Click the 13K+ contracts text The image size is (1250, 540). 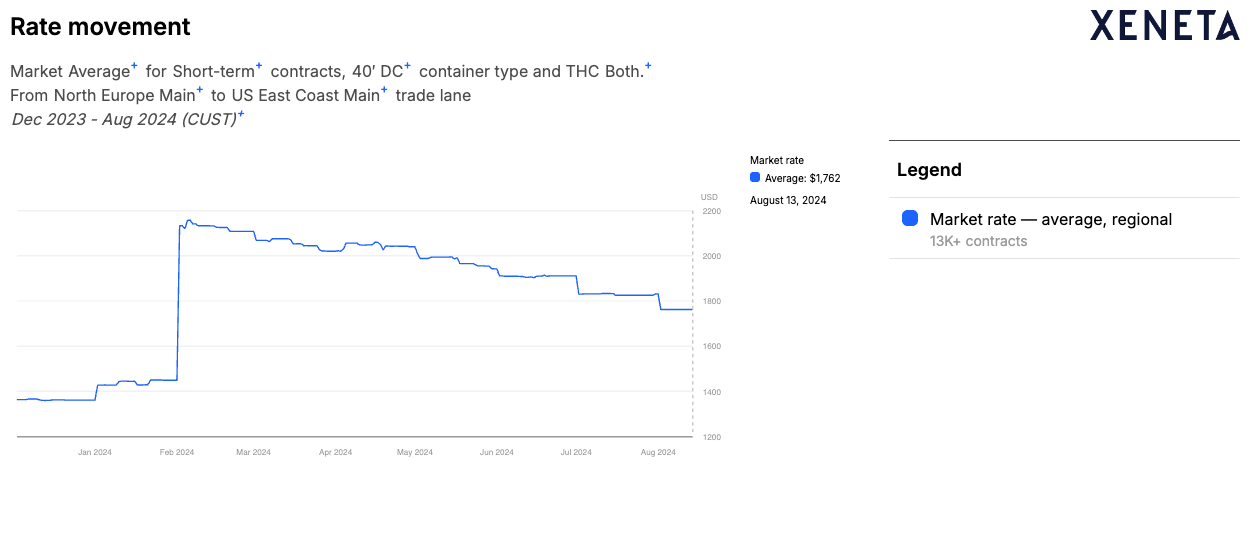click(978, 241)
